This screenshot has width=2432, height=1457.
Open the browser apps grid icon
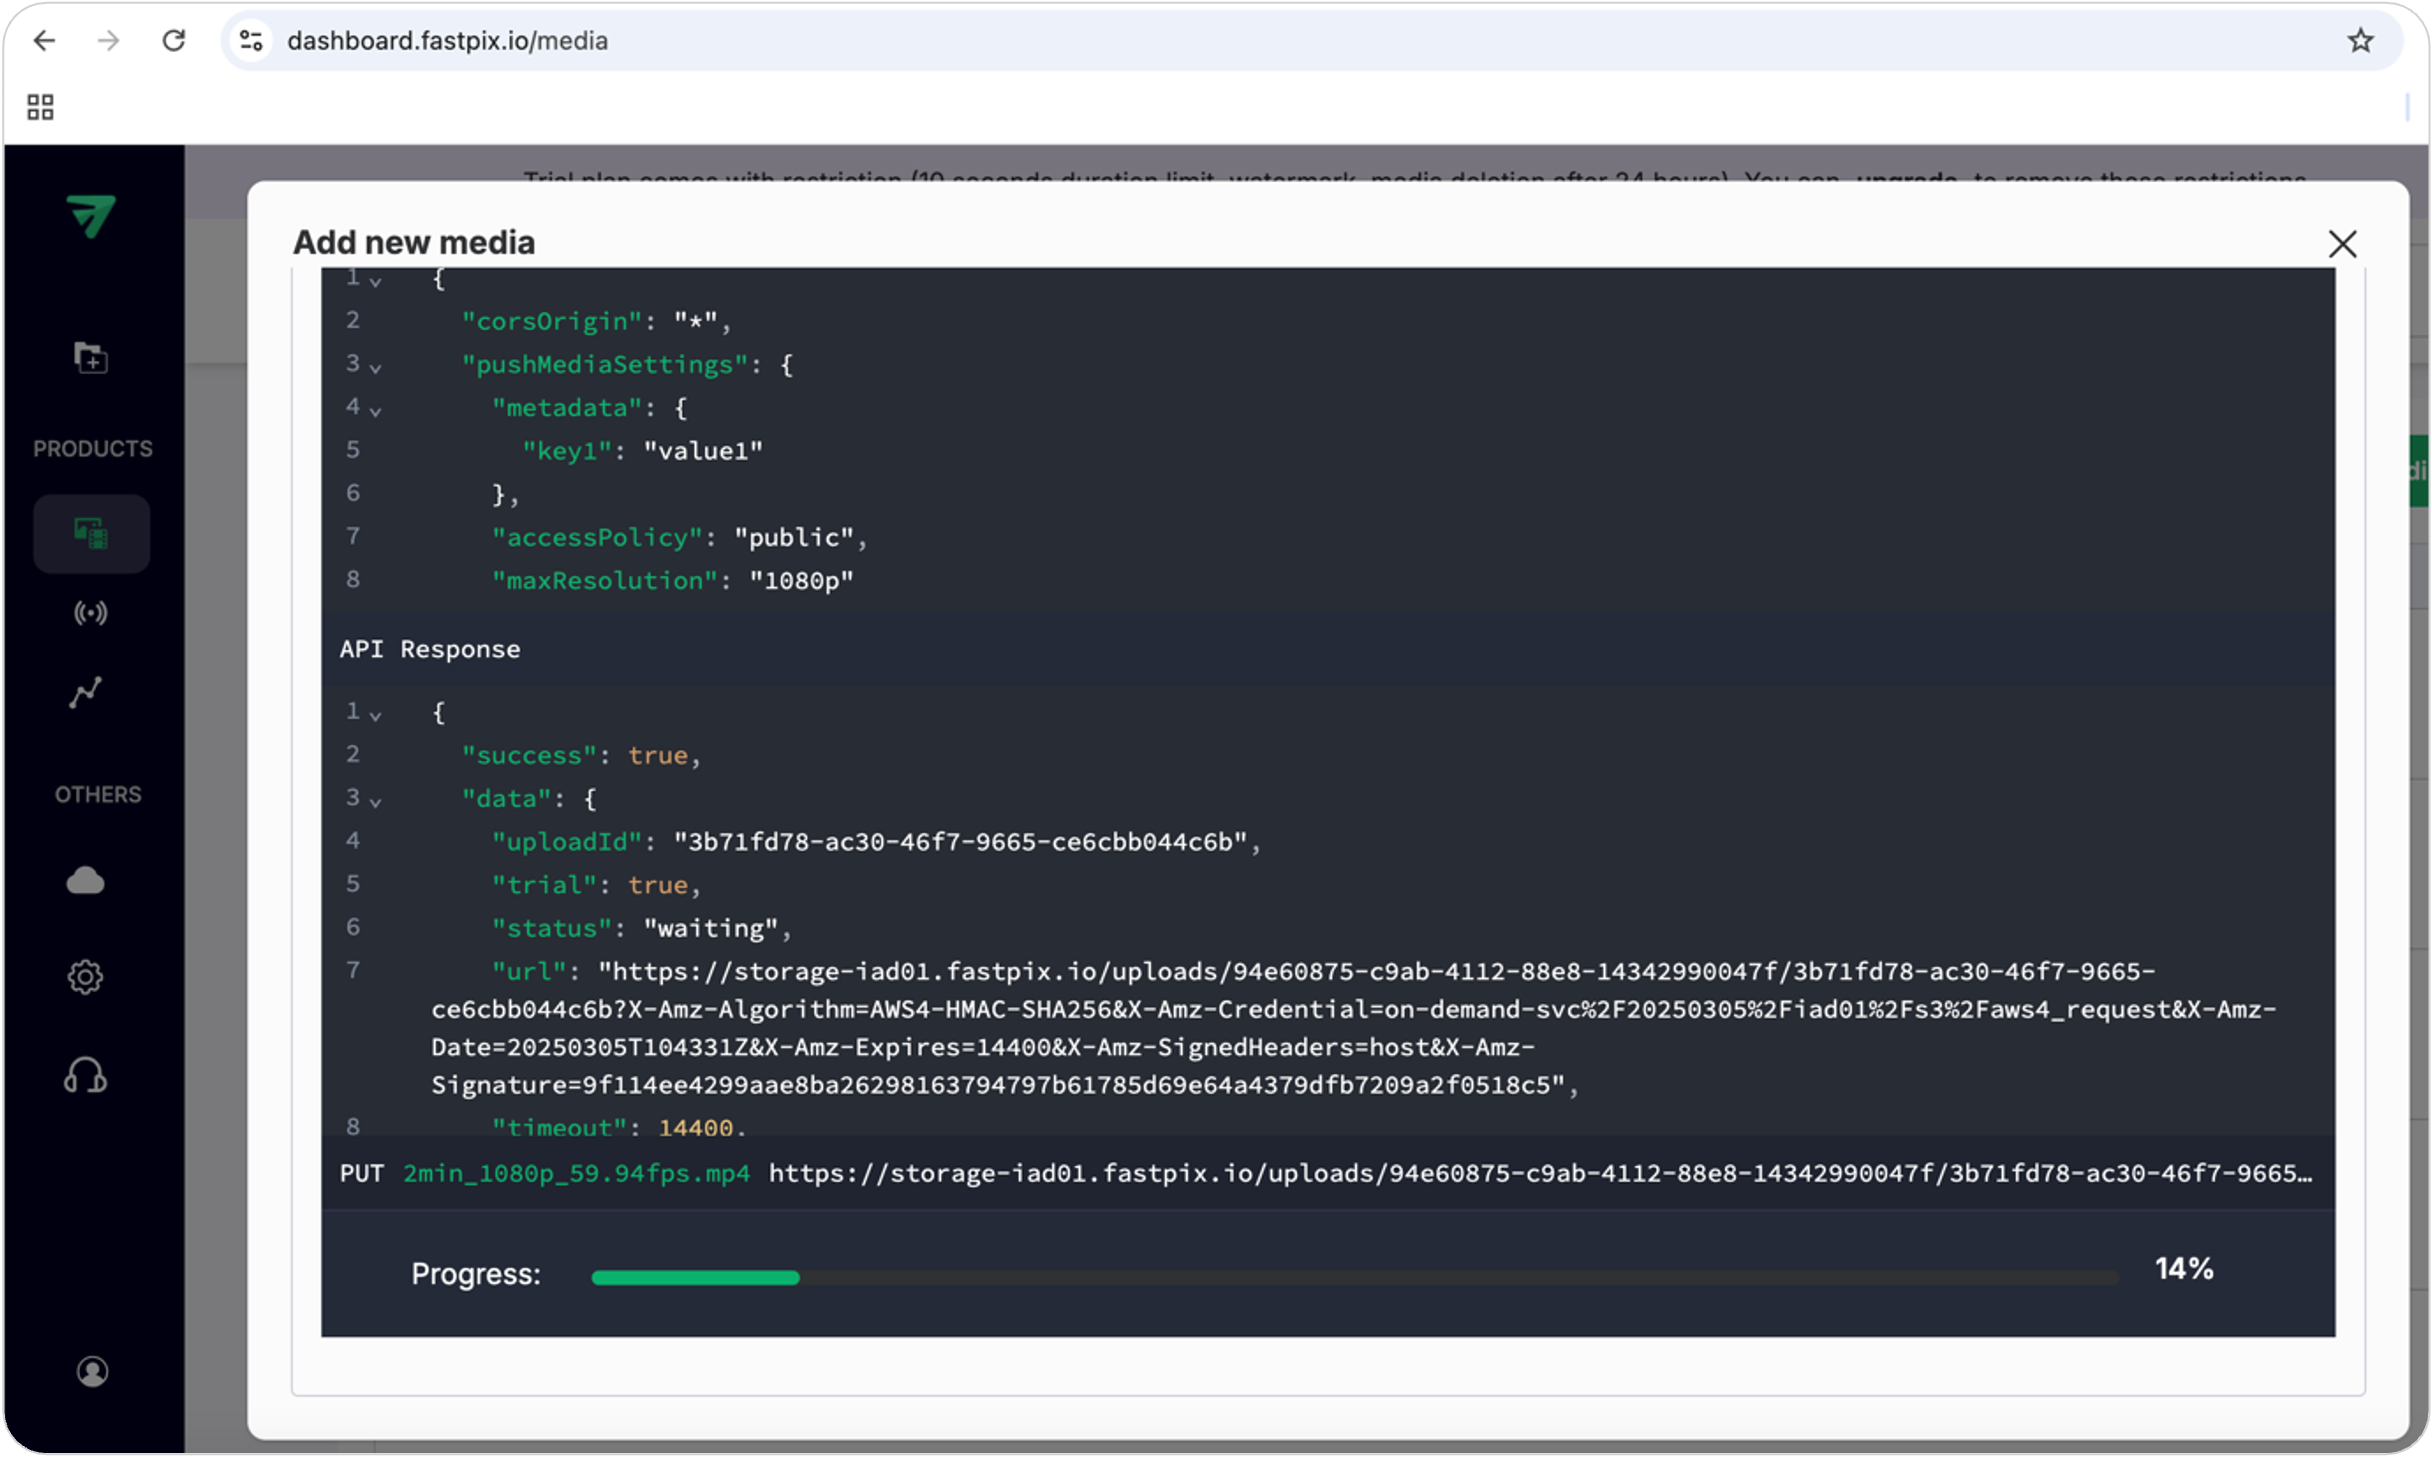[x=40, y=107]
